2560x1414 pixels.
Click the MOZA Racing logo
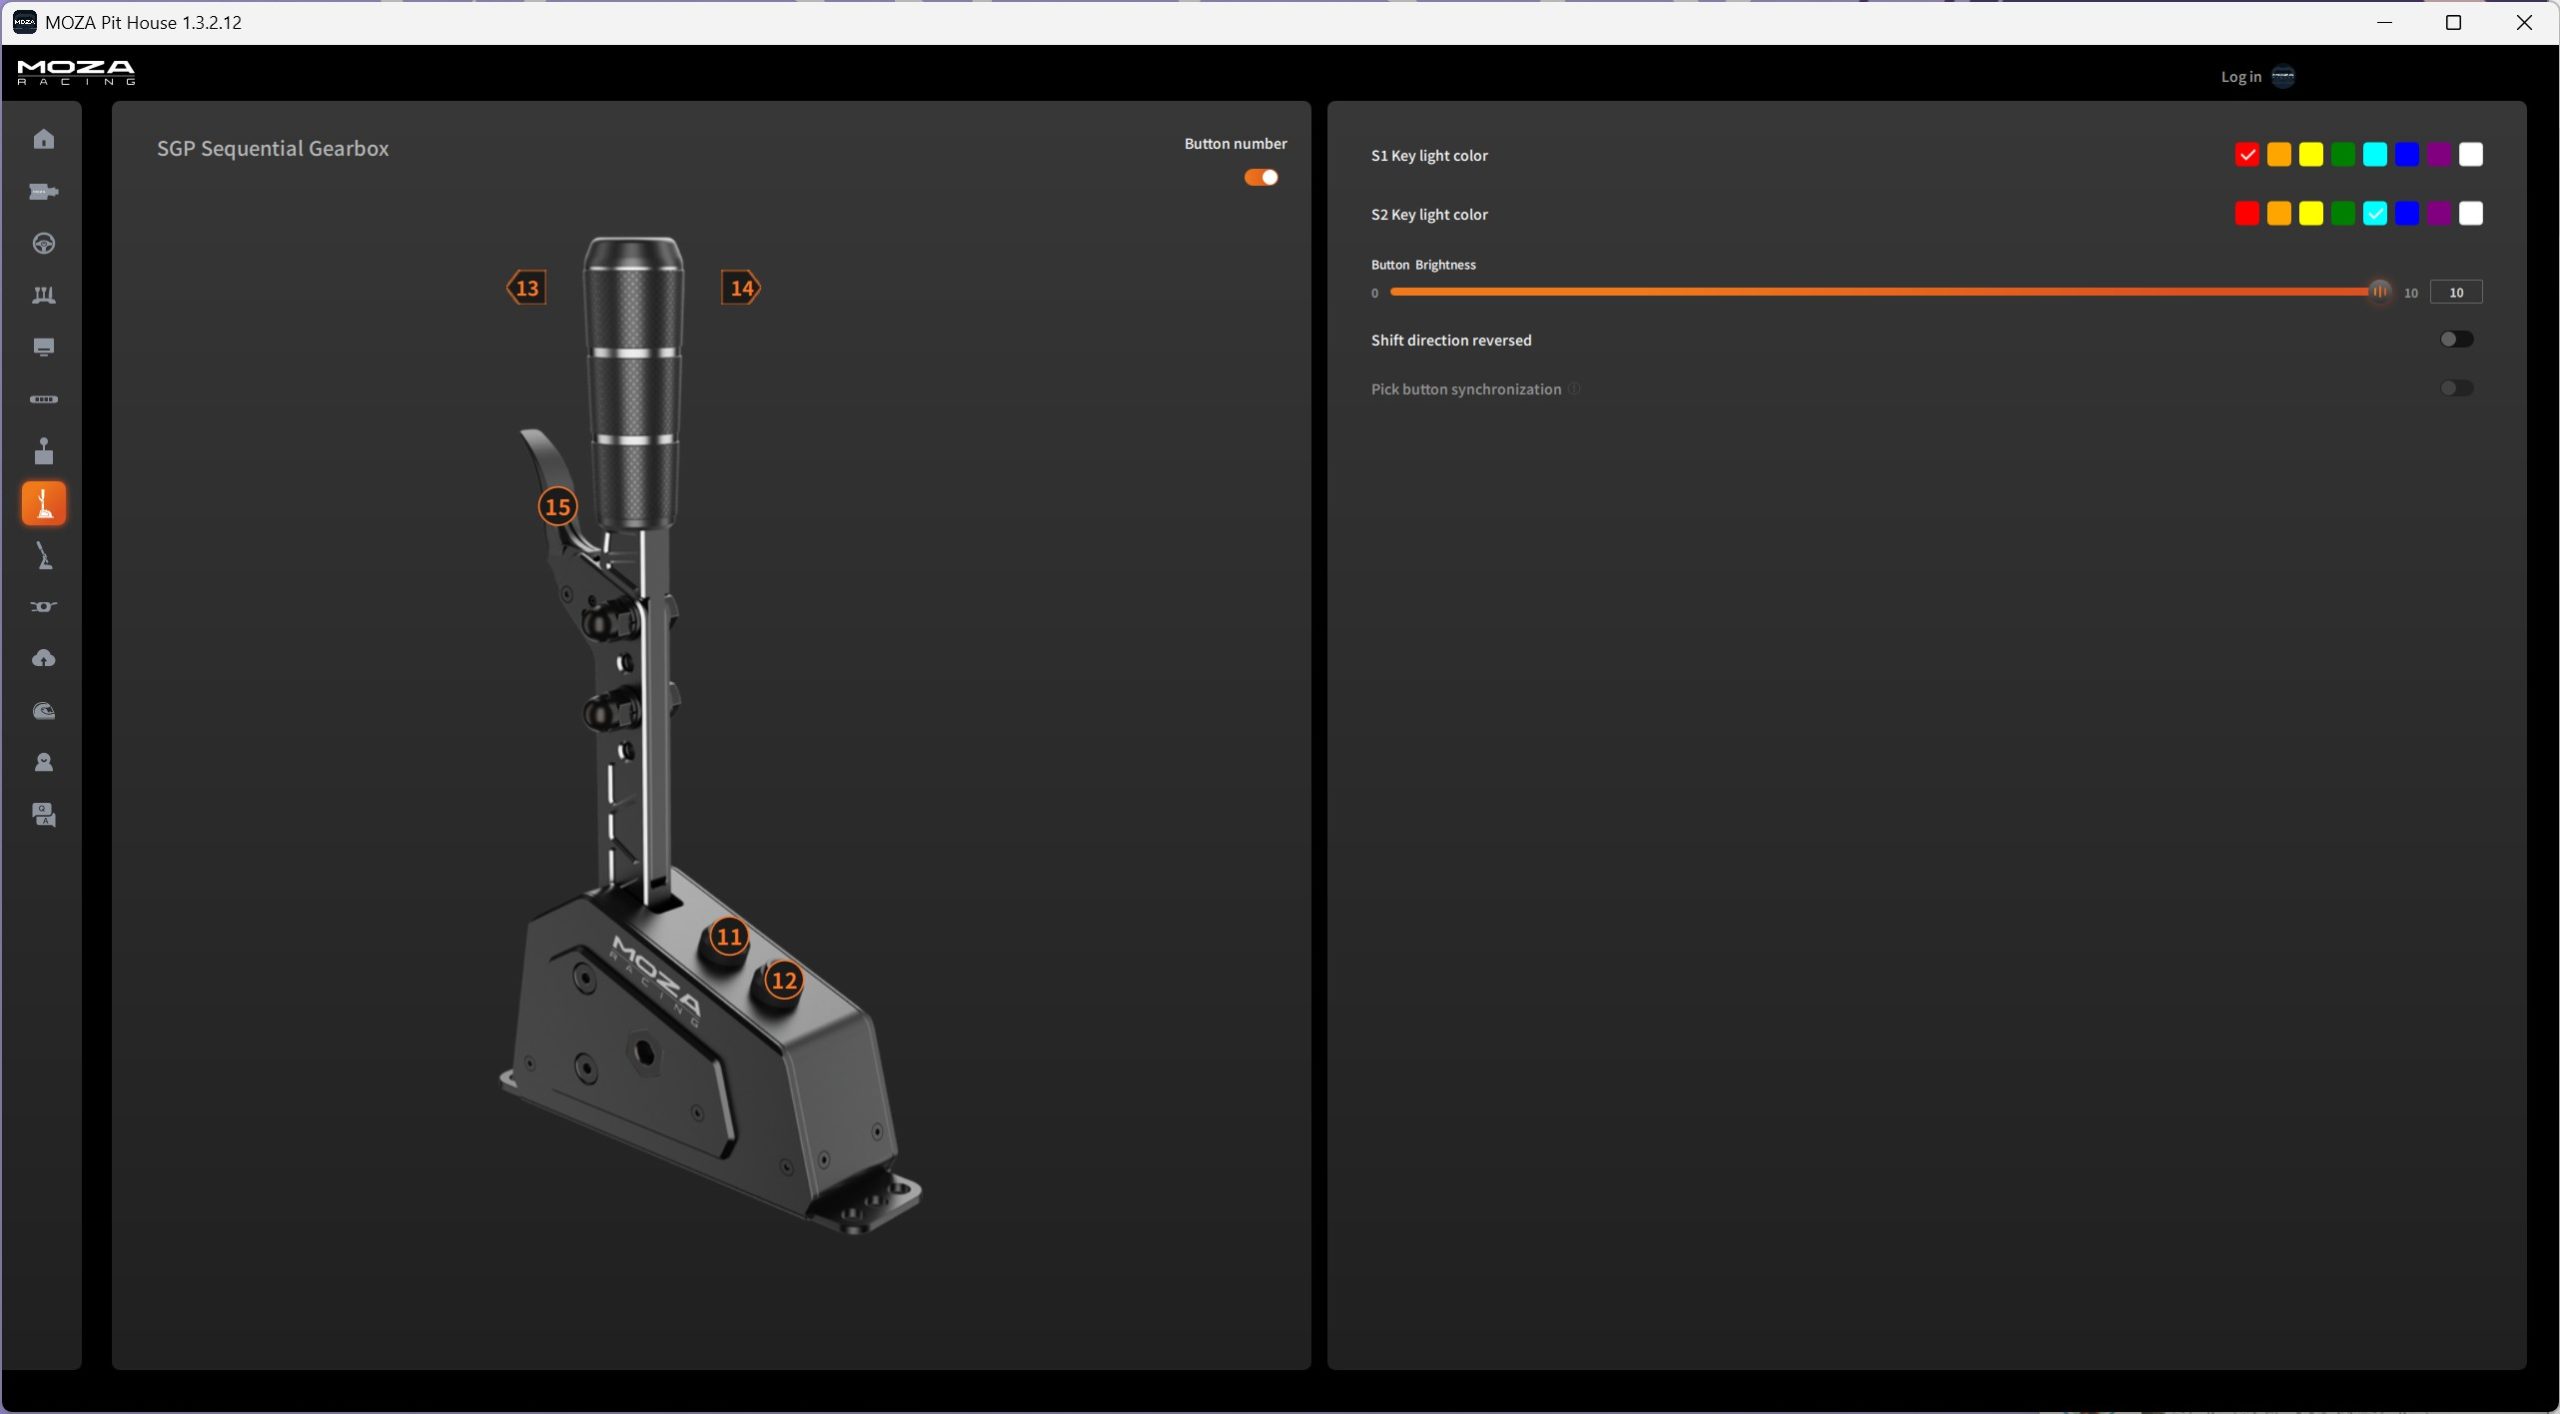(76, 72)
